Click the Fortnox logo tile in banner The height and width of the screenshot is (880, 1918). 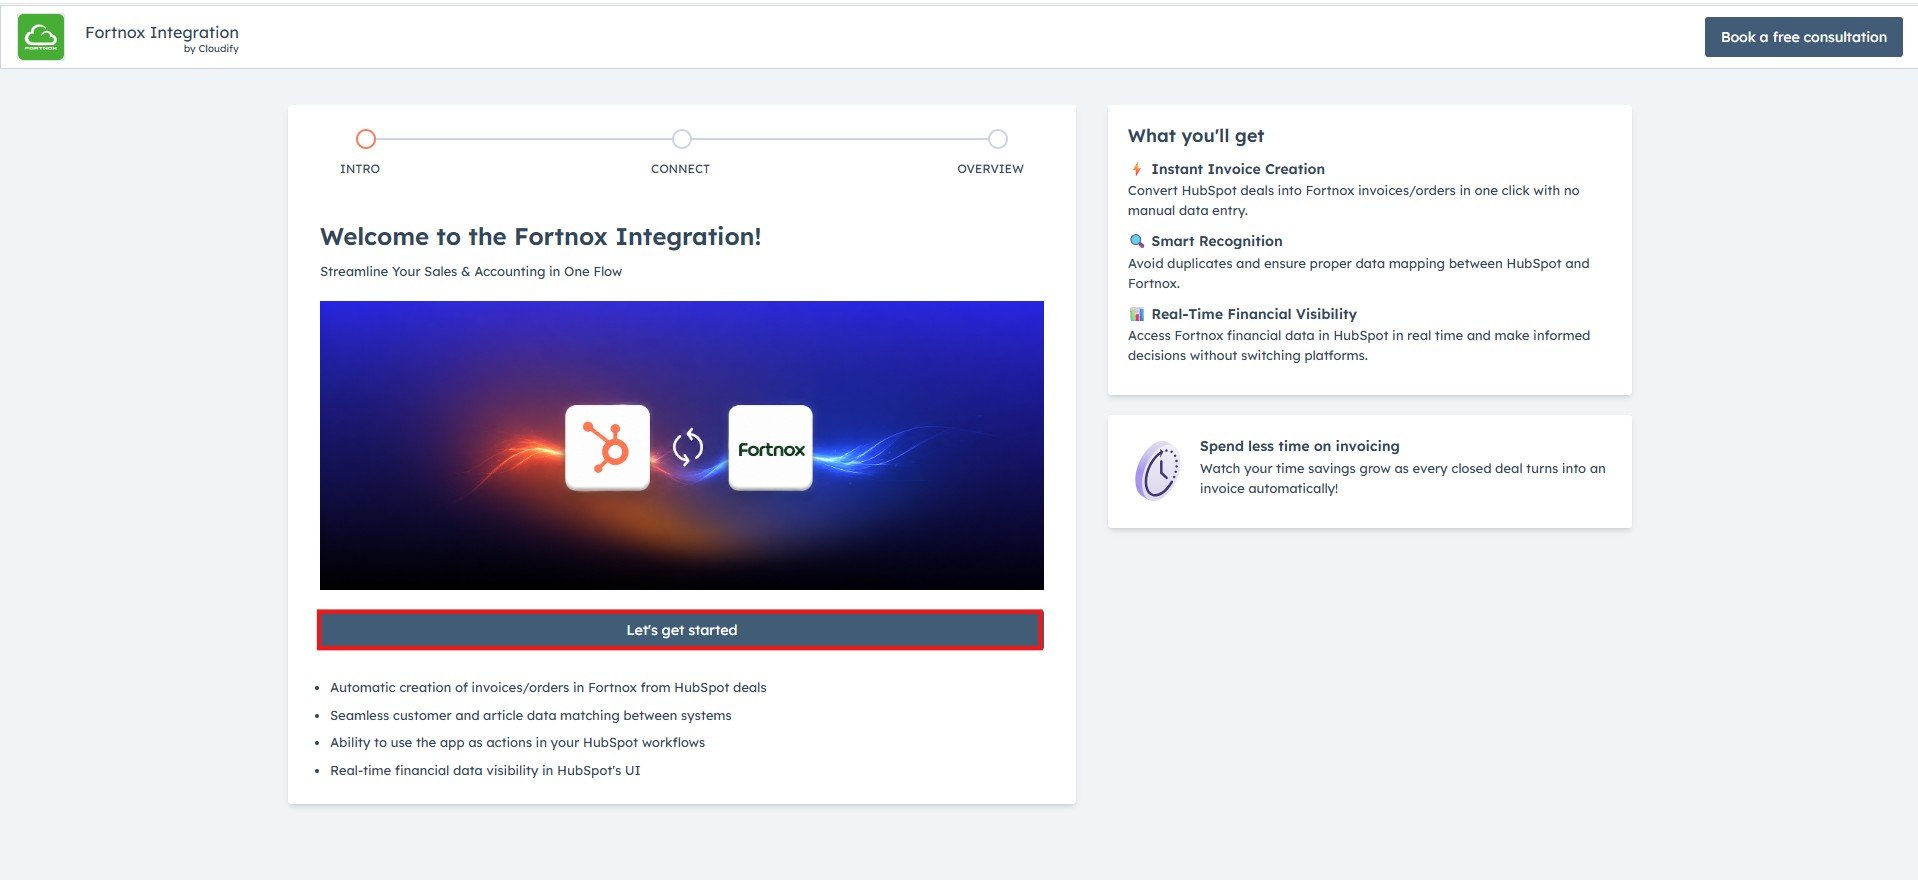click(770, 447)
